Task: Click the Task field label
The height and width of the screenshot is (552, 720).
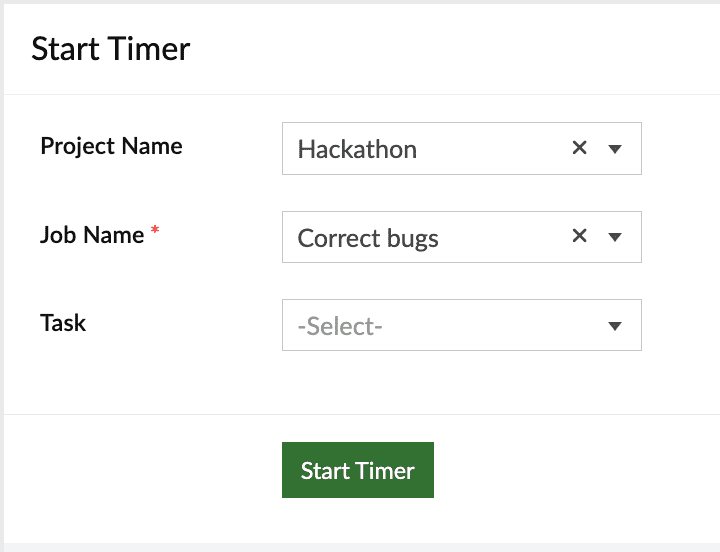Action: 63,323
